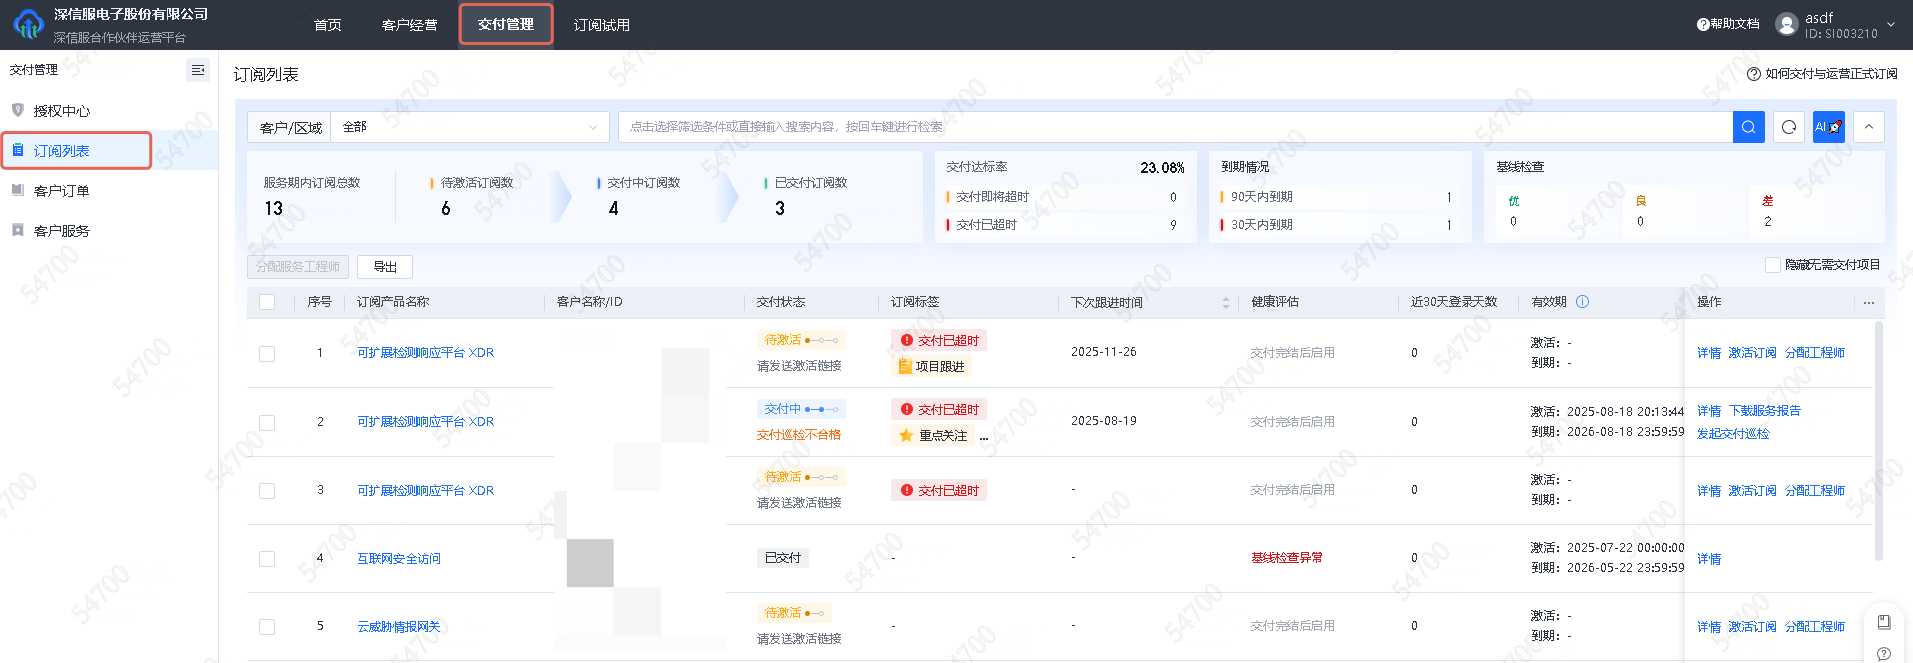Sort by 下次跟进时间 column arrows

point(1225,302)
